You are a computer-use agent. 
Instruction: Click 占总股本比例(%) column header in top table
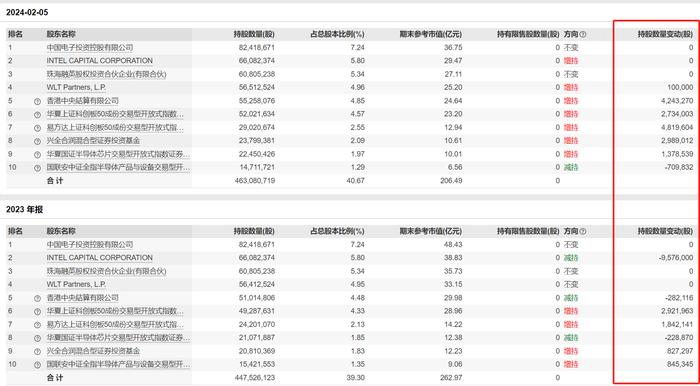(338, 34)
